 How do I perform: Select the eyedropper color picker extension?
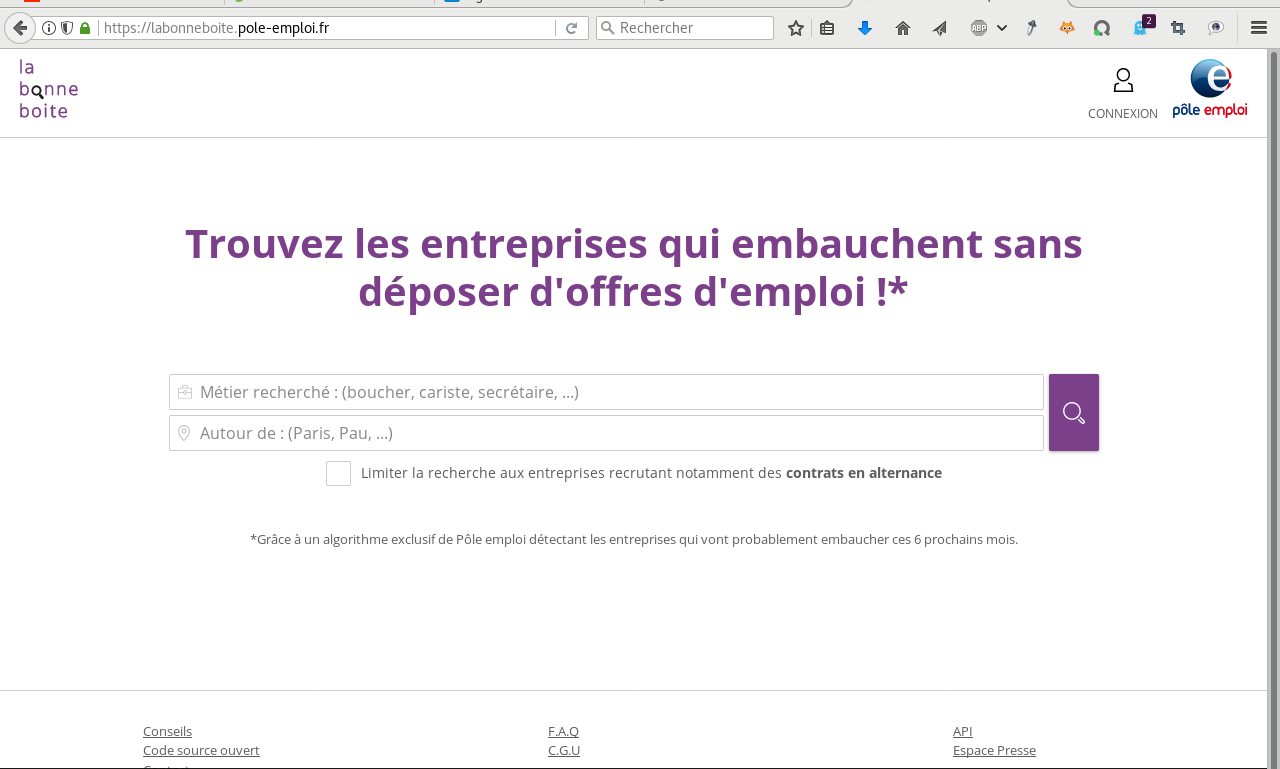click(1031, 28)
